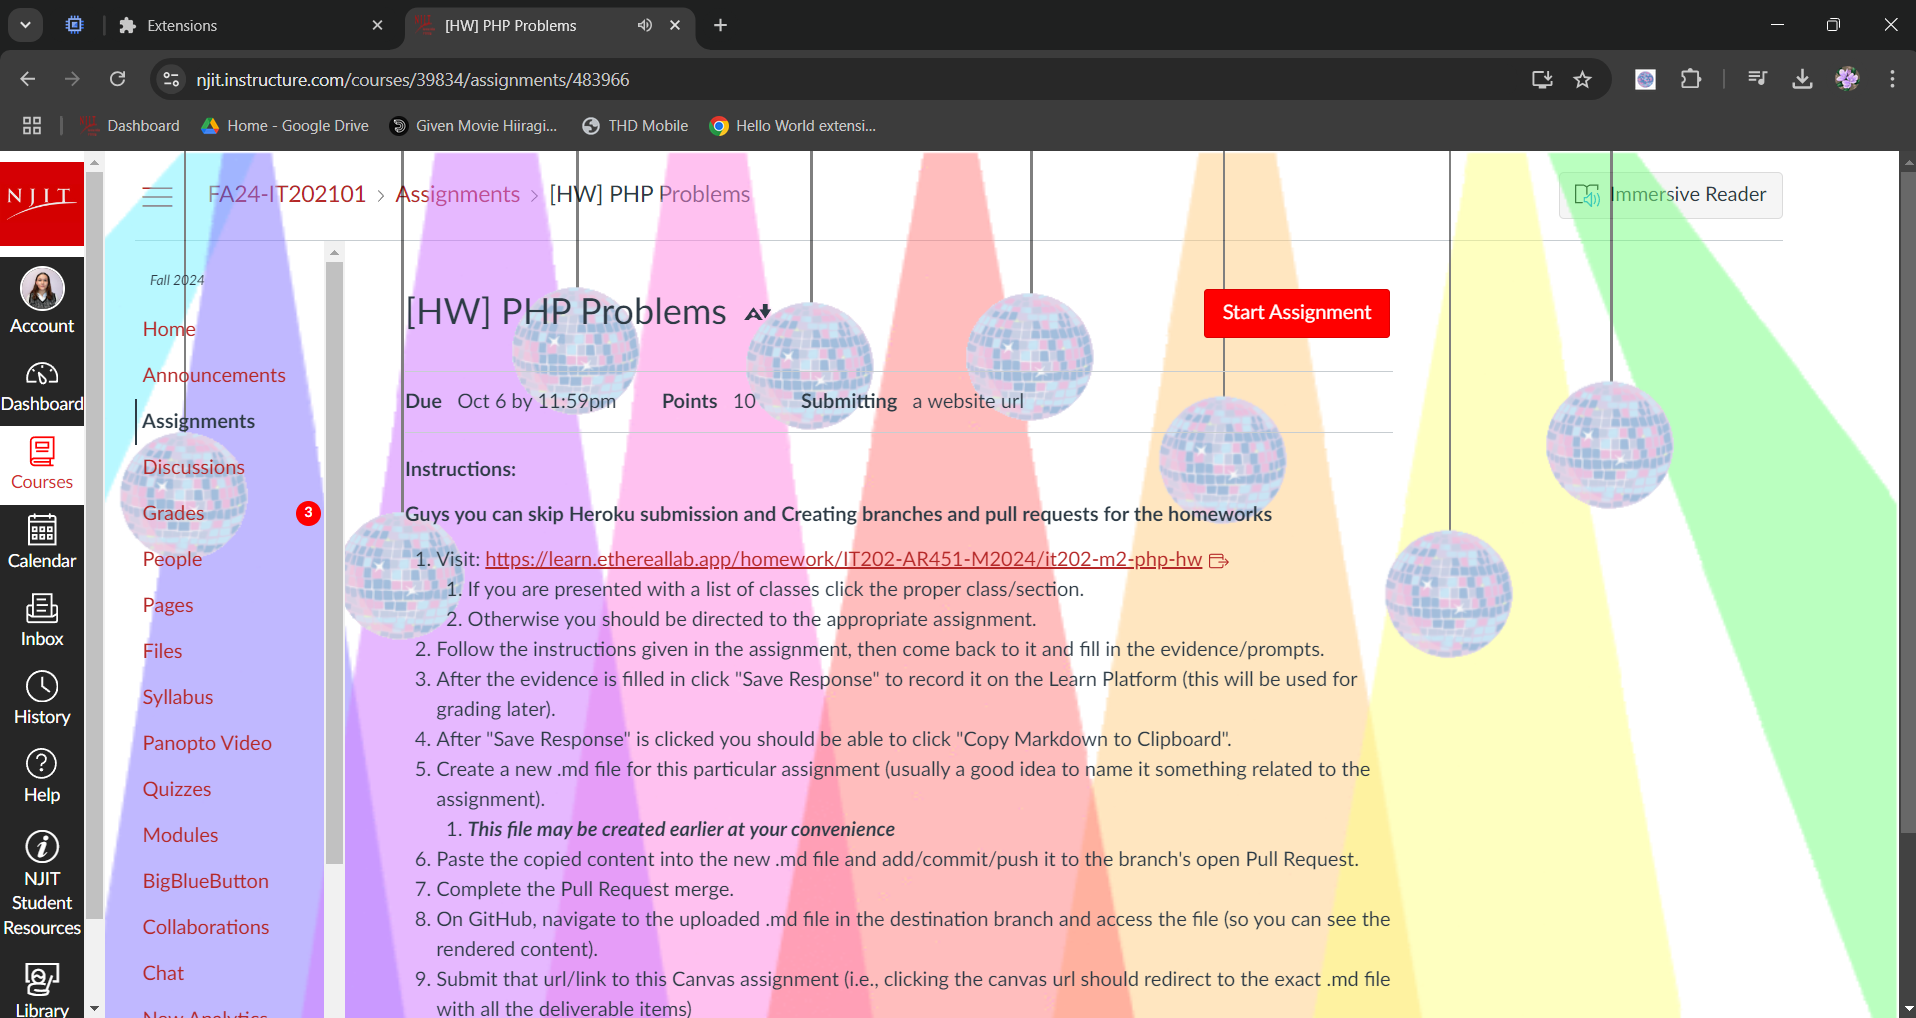The image size is (1916, 1018).
Task: Install the page as an app icon
Action: (x=1542, y=79)
